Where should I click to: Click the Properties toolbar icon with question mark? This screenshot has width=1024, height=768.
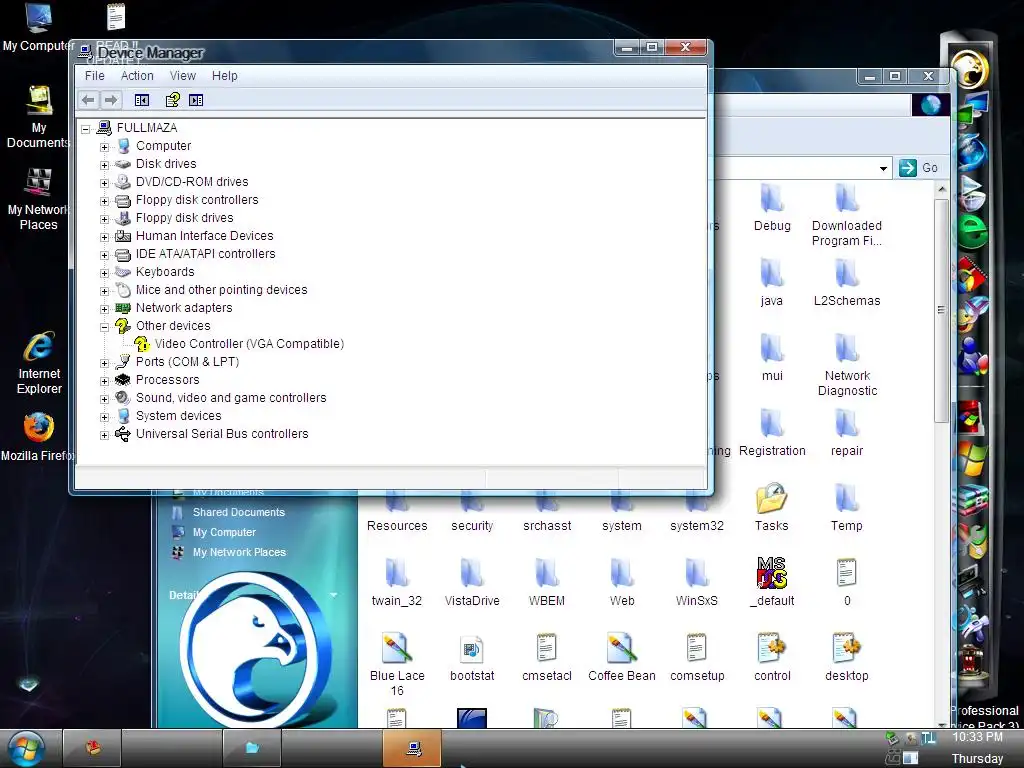pos(172,100)
